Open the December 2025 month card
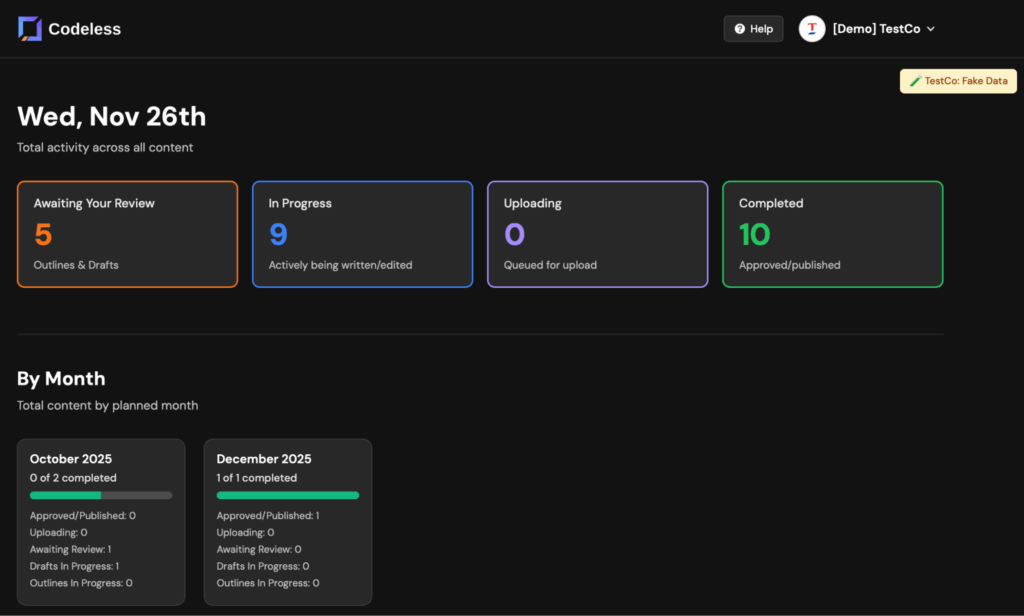Image resolution: width=1024 pixels, height=616 pixels. pos(288,521)
